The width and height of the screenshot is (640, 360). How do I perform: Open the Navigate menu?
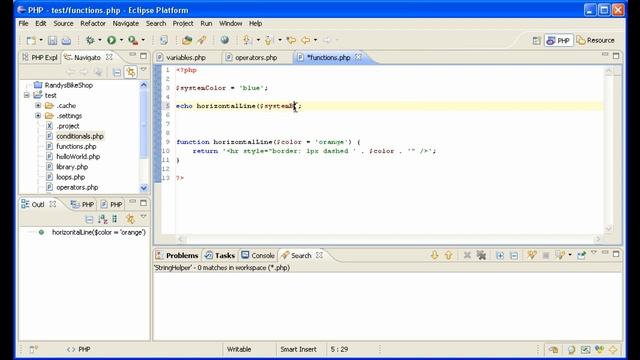click(126, 23)
